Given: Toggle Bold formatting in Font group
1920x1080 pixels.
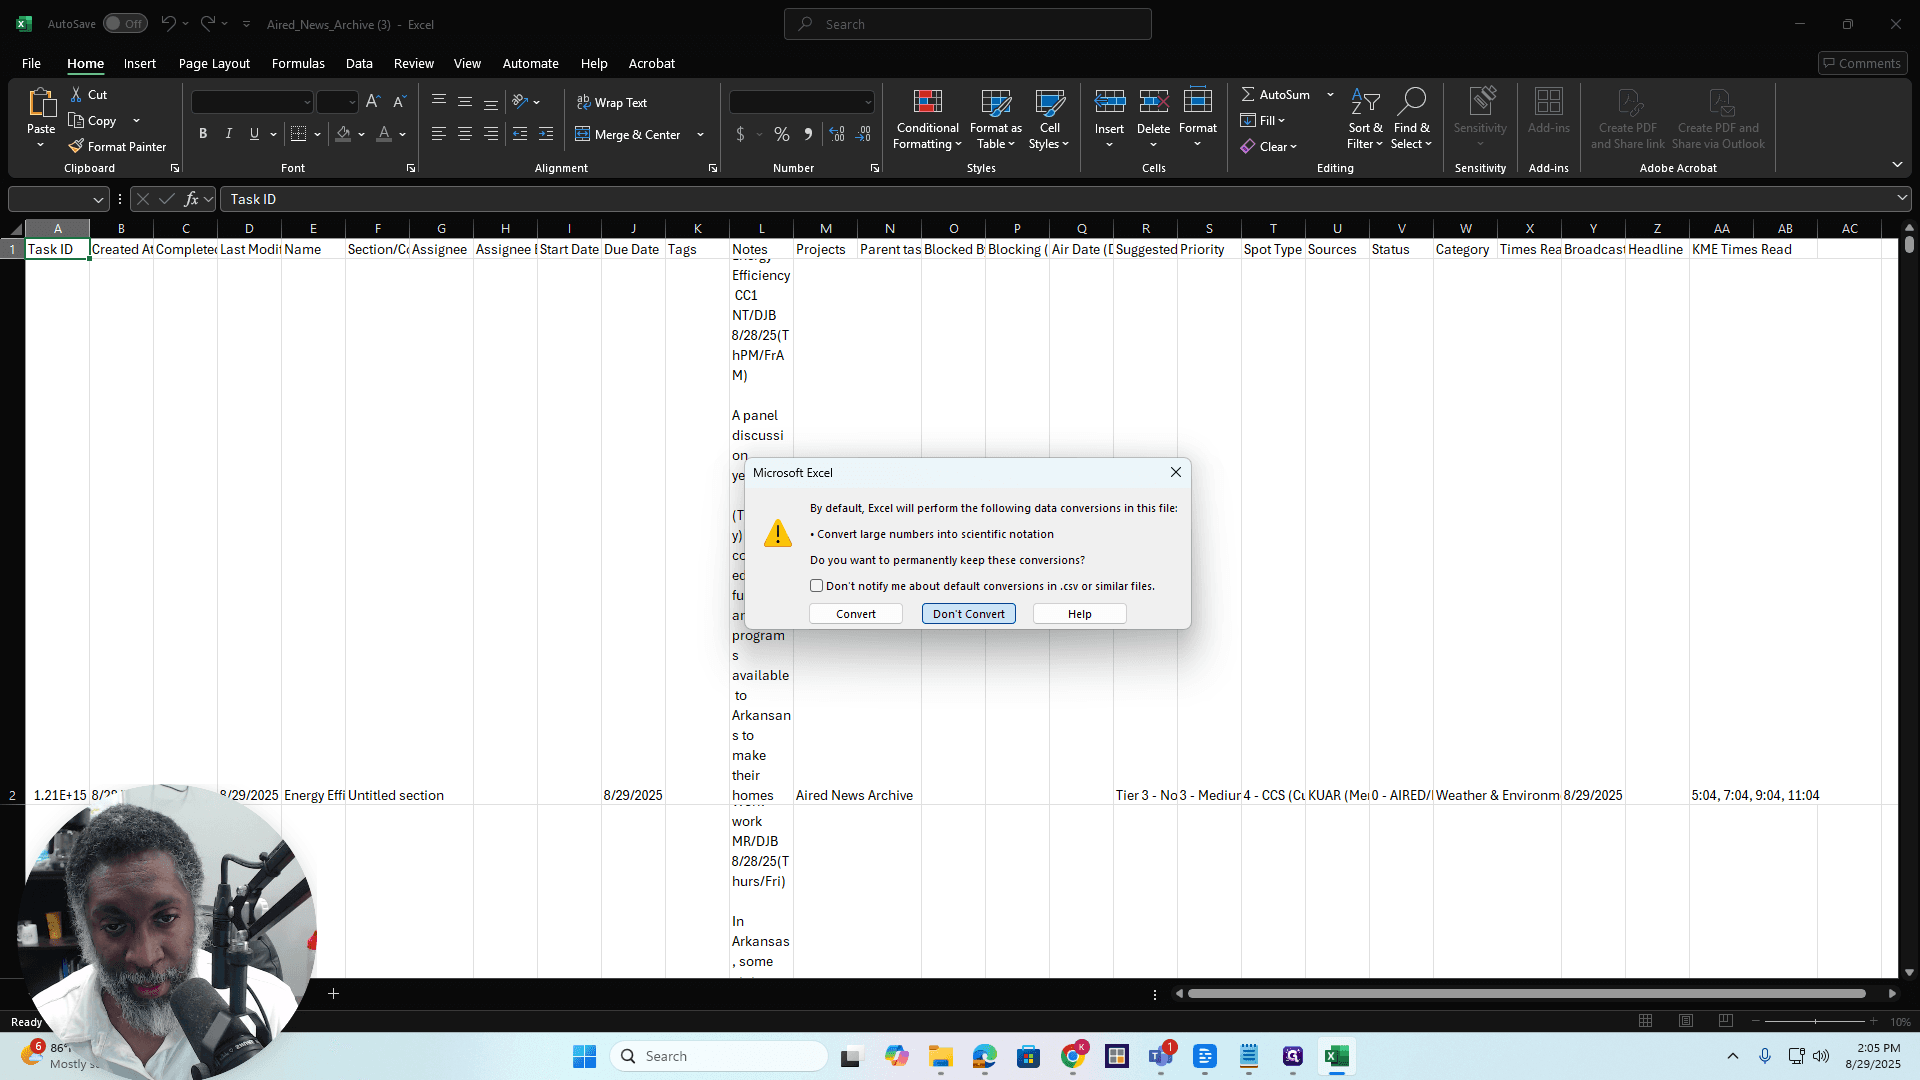Looking at the screenshot, I should [x=203, y=134].
